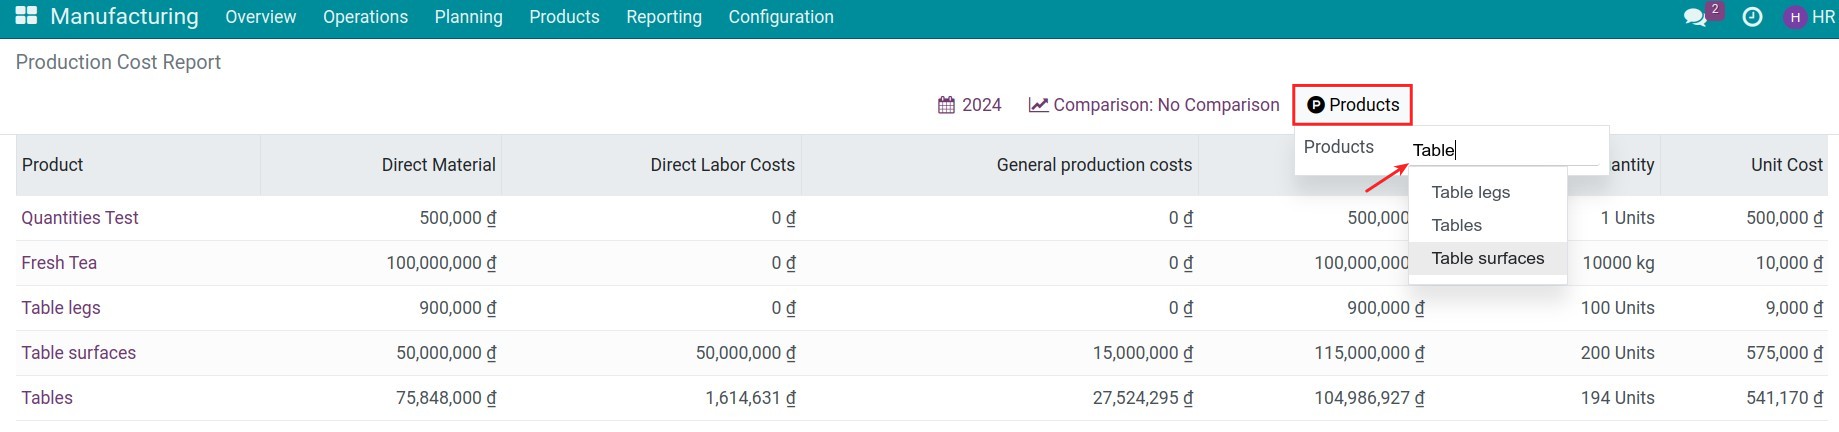This screenshot has width=1839, height=432.
Task: Click the calendar icon next to 2024
Action: [x=946, y=105]
